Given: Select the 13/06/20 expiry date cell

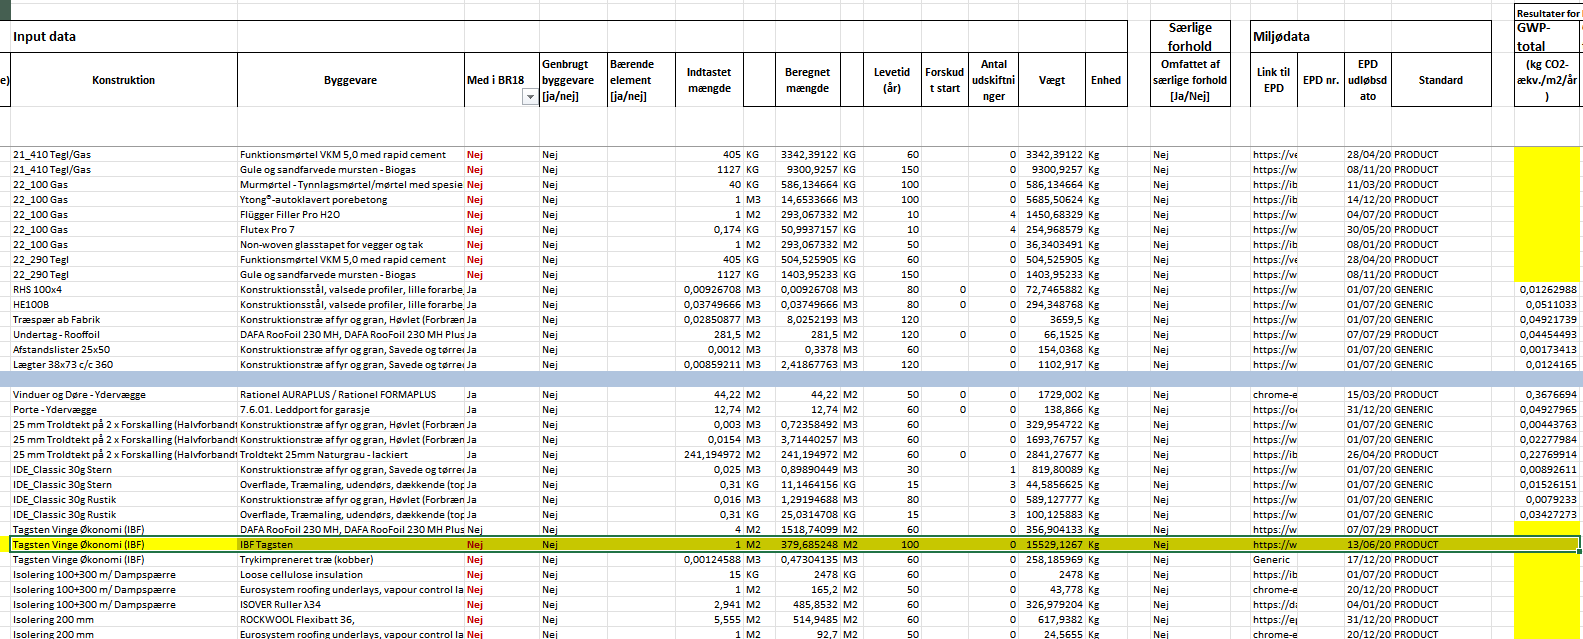Looking at the screenshot, I should pos(1367,545).
